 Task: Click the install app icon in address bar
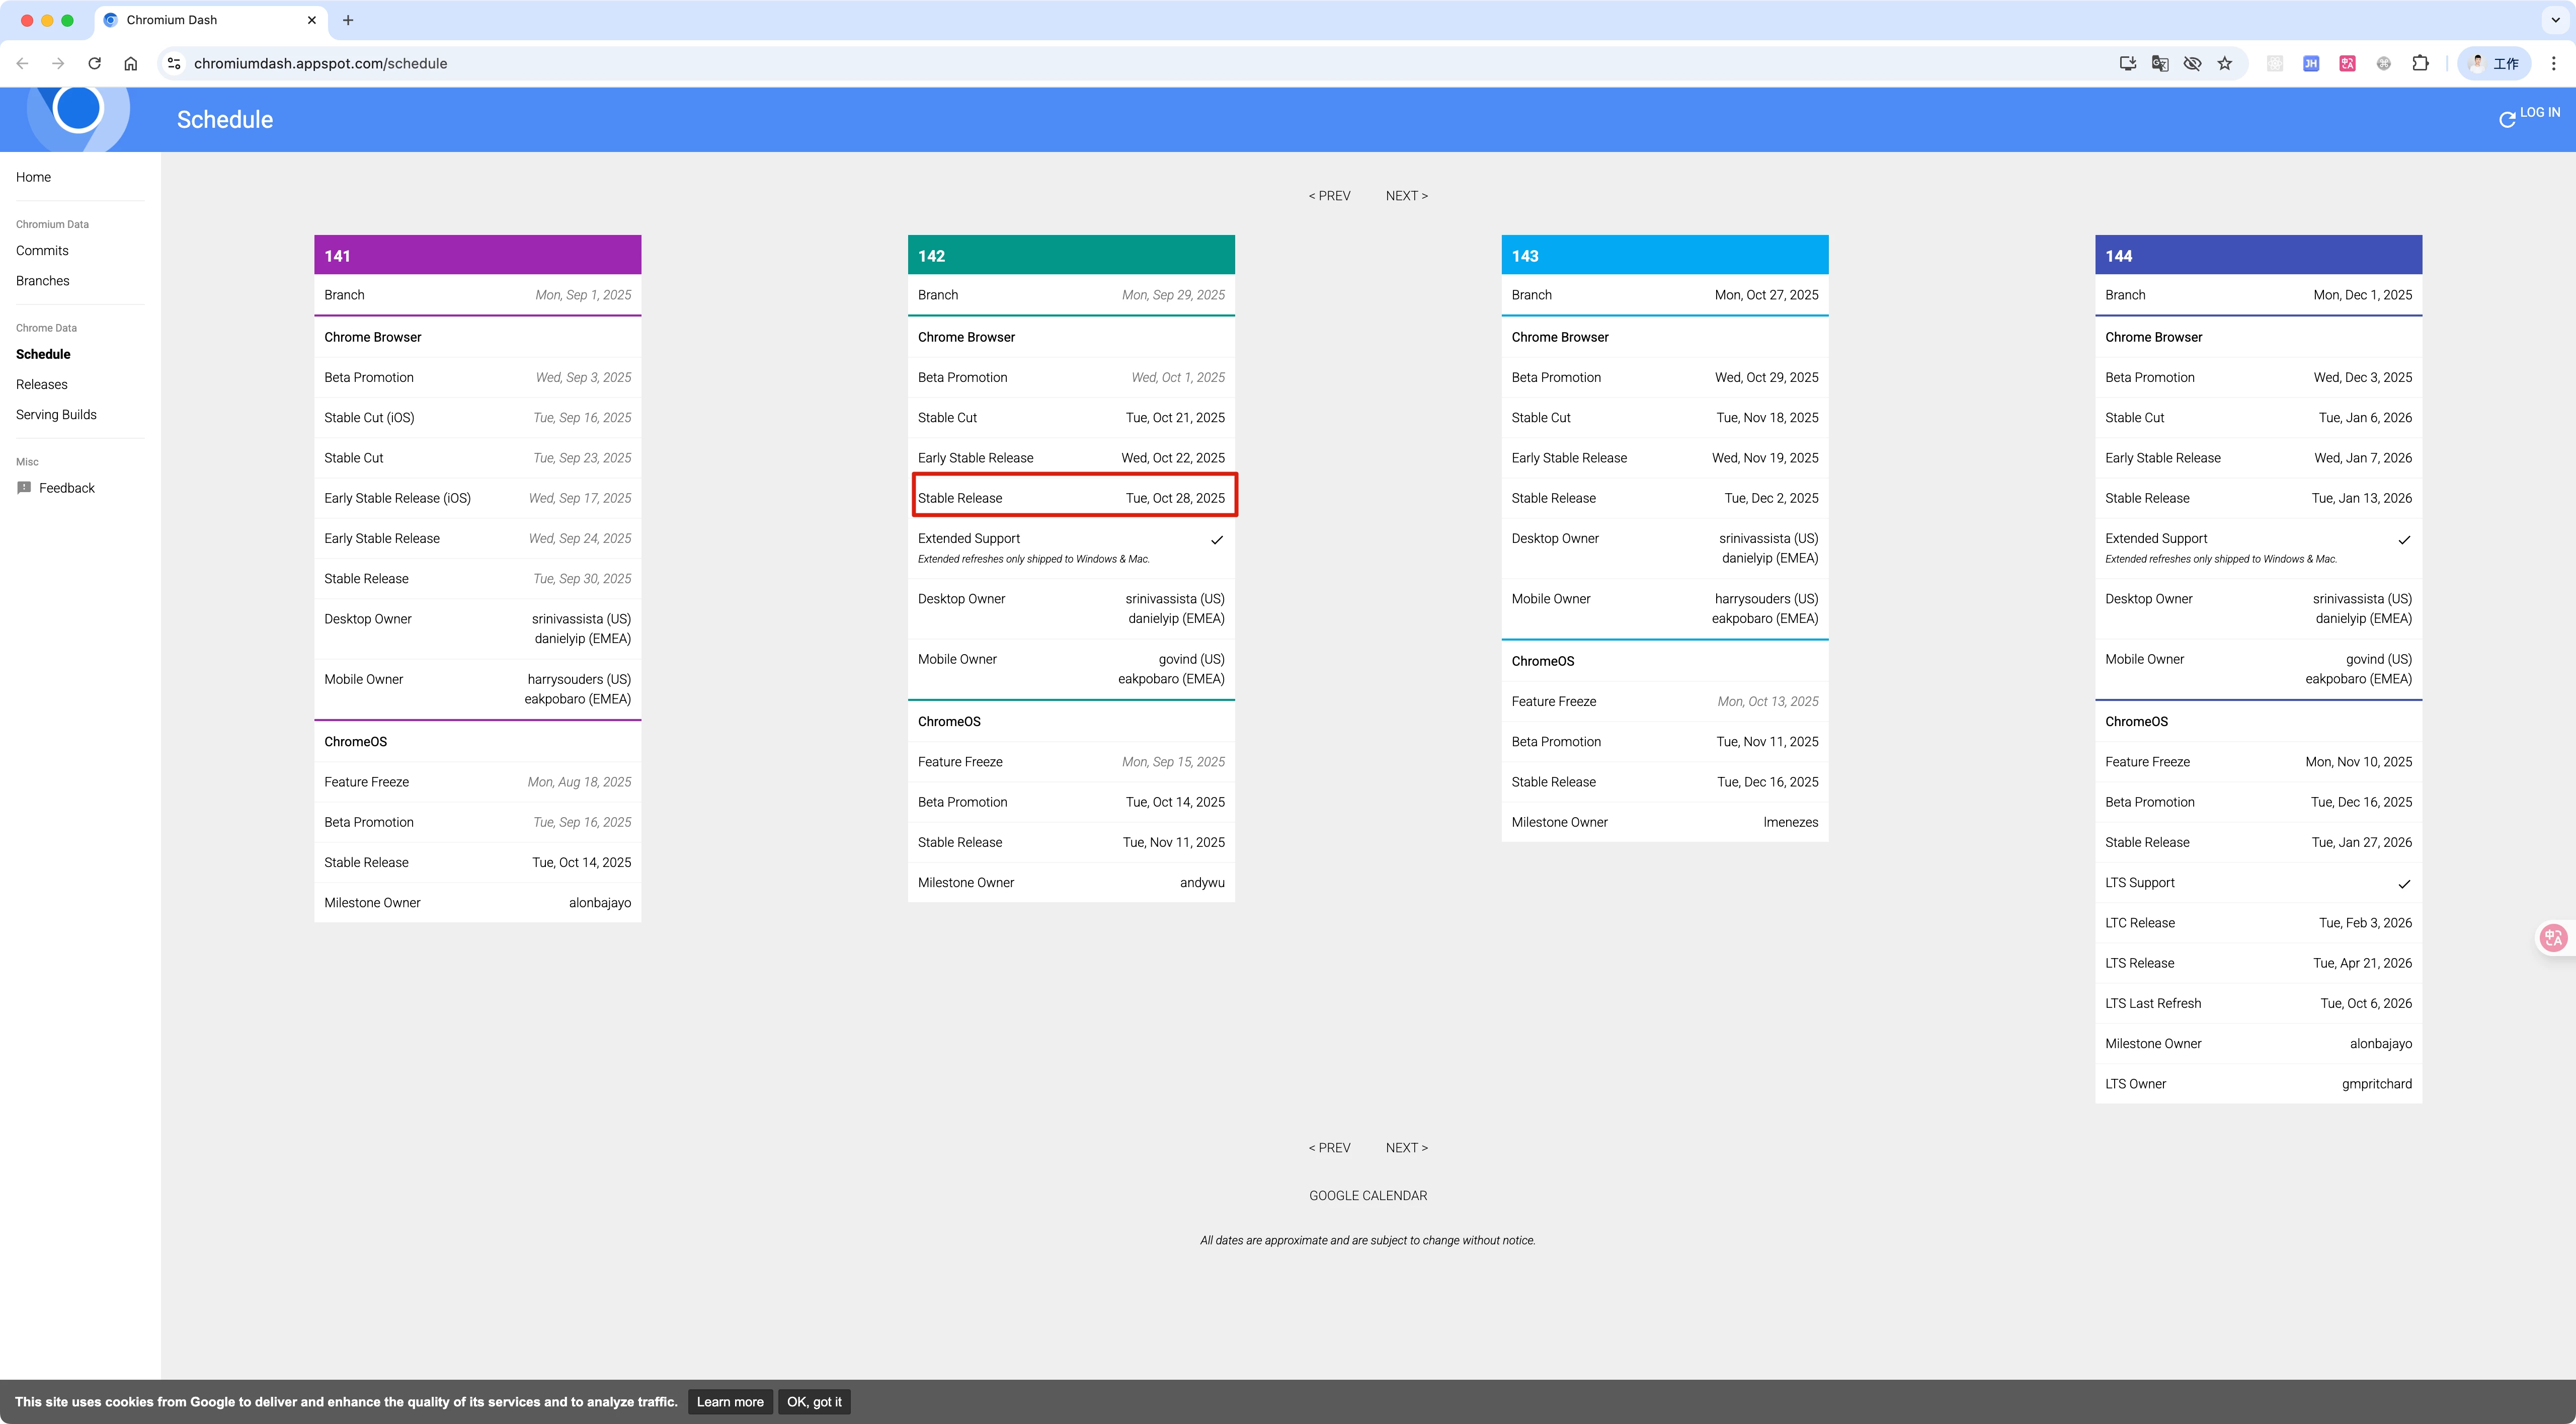click(x=2127, y=63)
